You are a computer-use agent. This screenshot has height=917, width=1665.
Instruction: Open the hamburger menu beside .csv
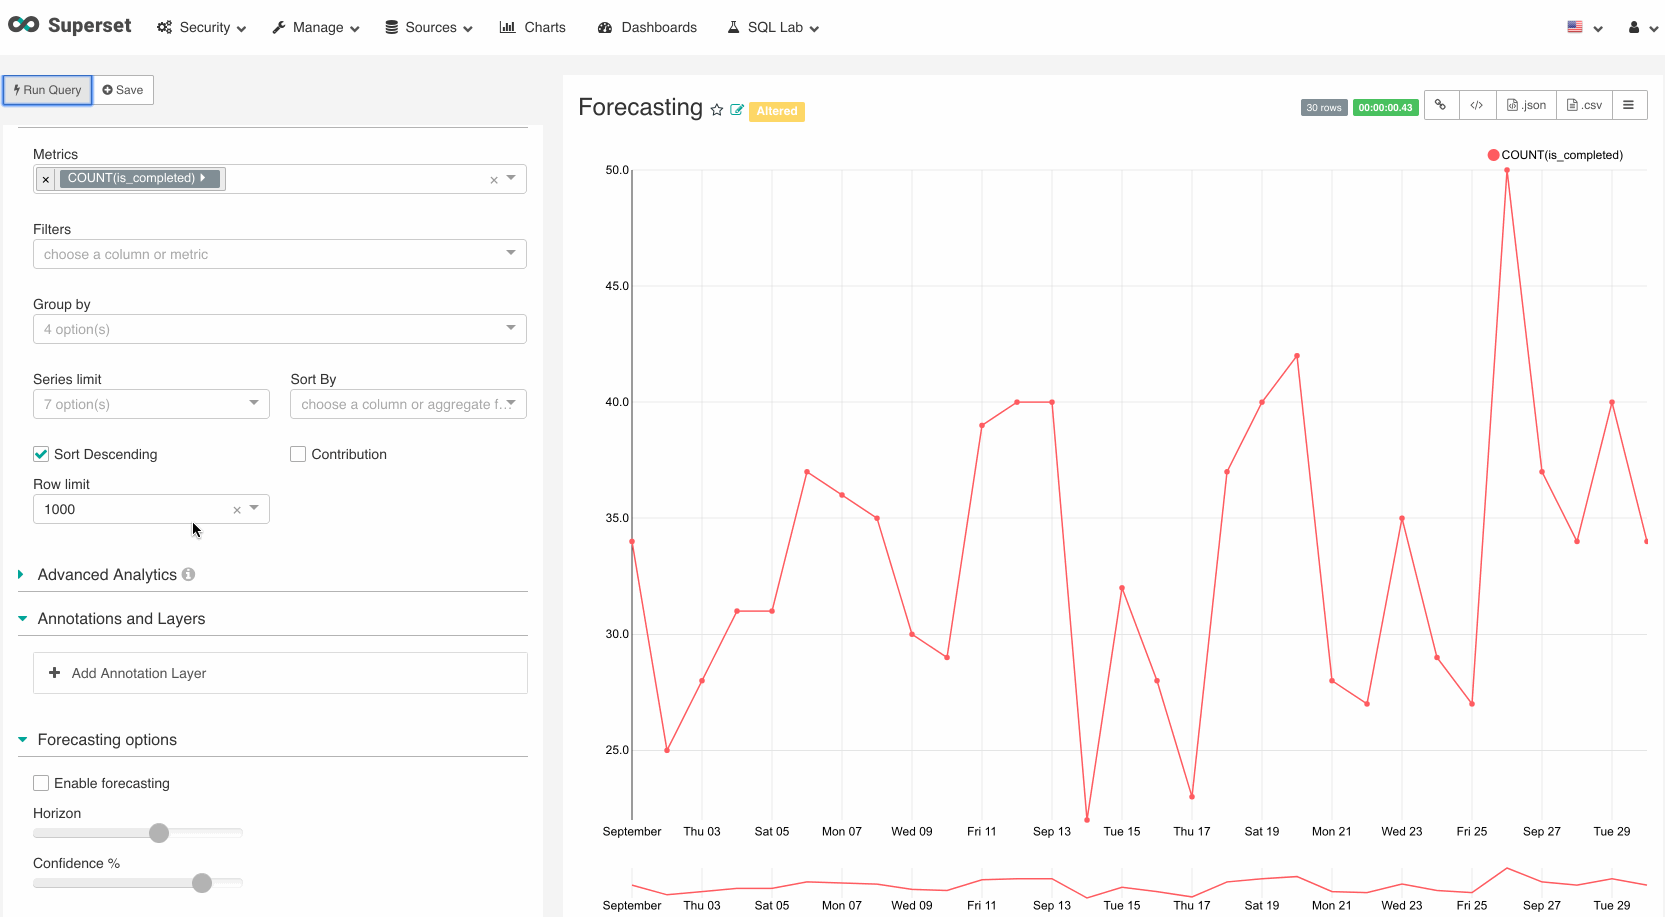[1630, 104]
